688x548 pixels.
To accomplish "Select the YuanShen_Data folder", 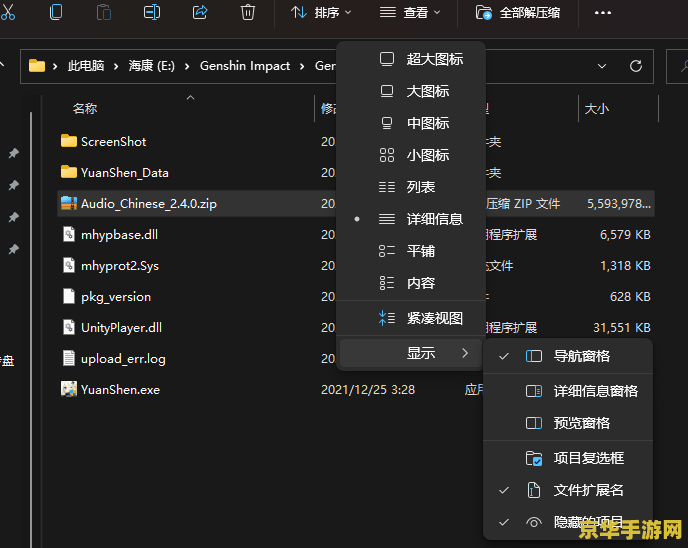I will 125,173.
